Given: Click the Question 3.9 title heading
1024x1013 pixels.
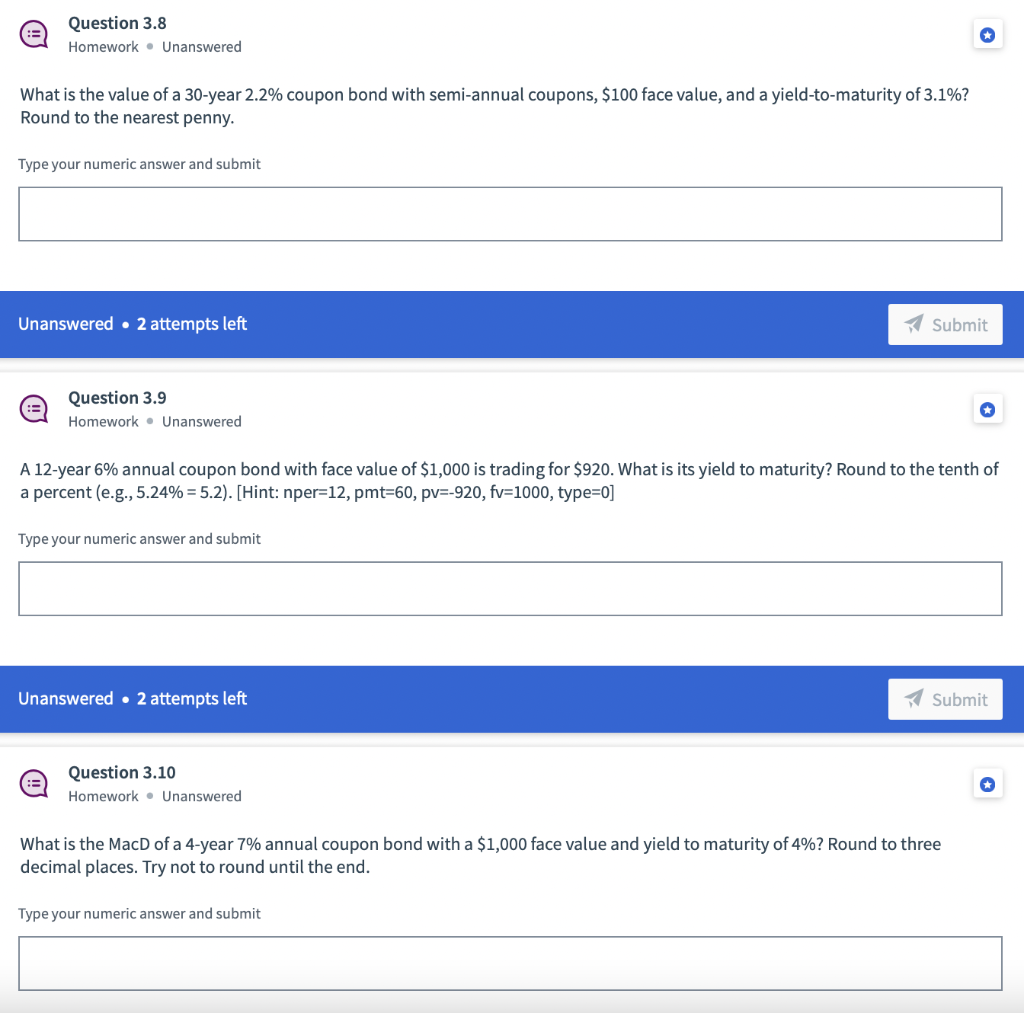Looking at the screenshot, I should coord(117,397).
